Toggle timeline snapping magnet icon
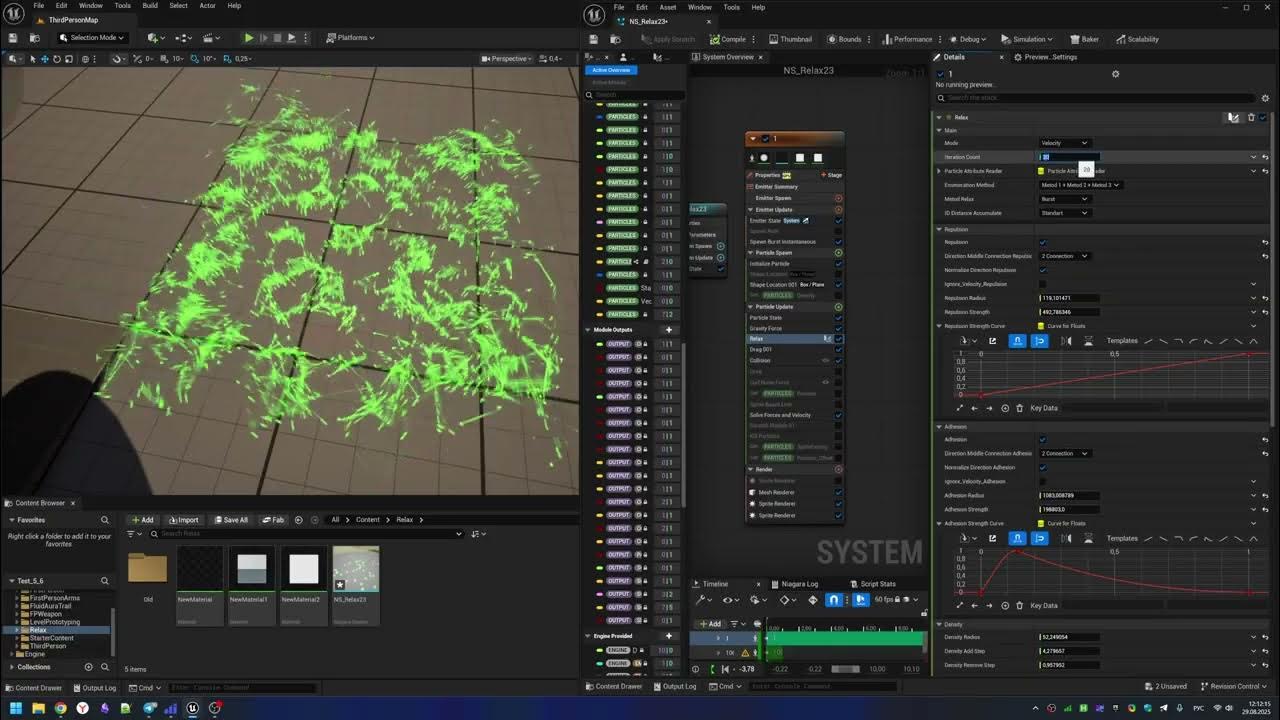This screenshot has height=720, width=1280. coord(833,600)
